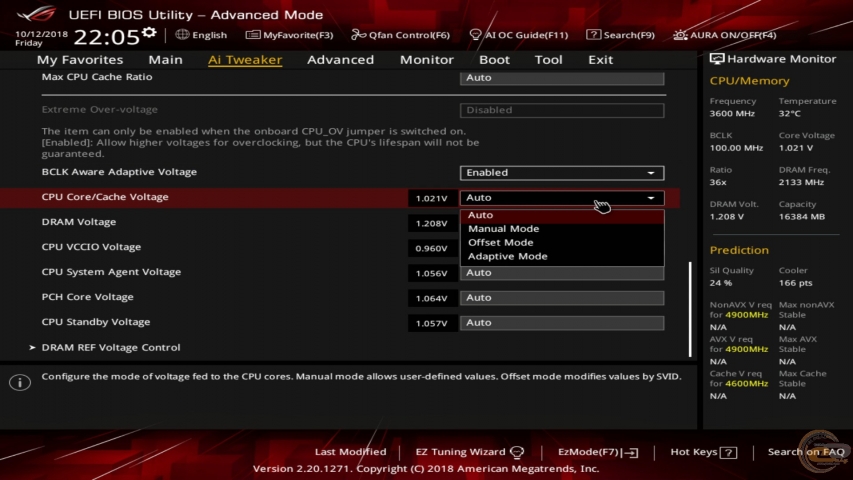The width and height of the screenshot is (853, 480).
Task: Click the Hardware Monitor display icon
Action: (717, 59)
